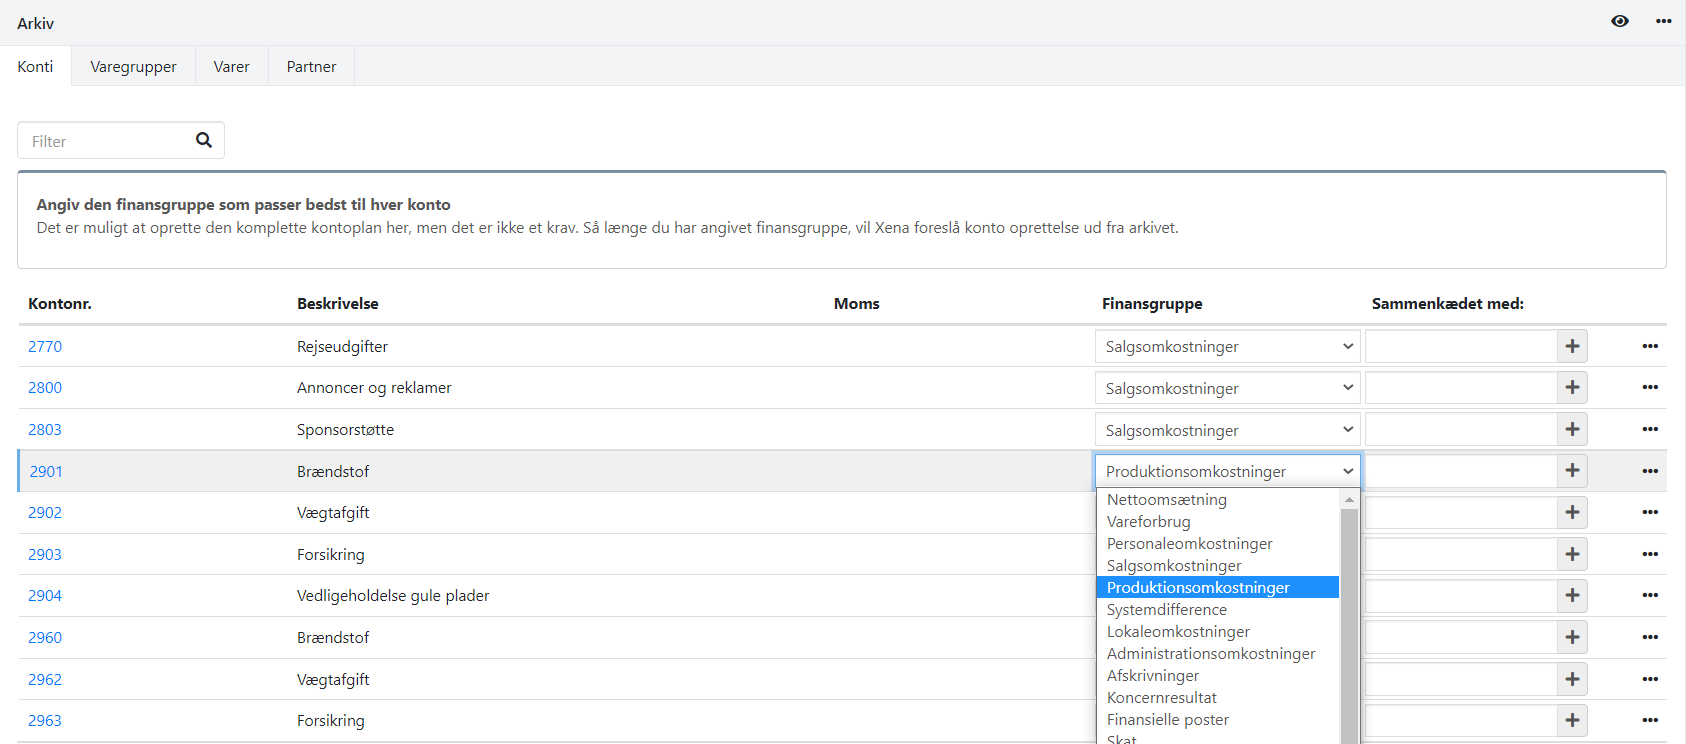Click plus button for account 2803

[x=1572, y=429]
